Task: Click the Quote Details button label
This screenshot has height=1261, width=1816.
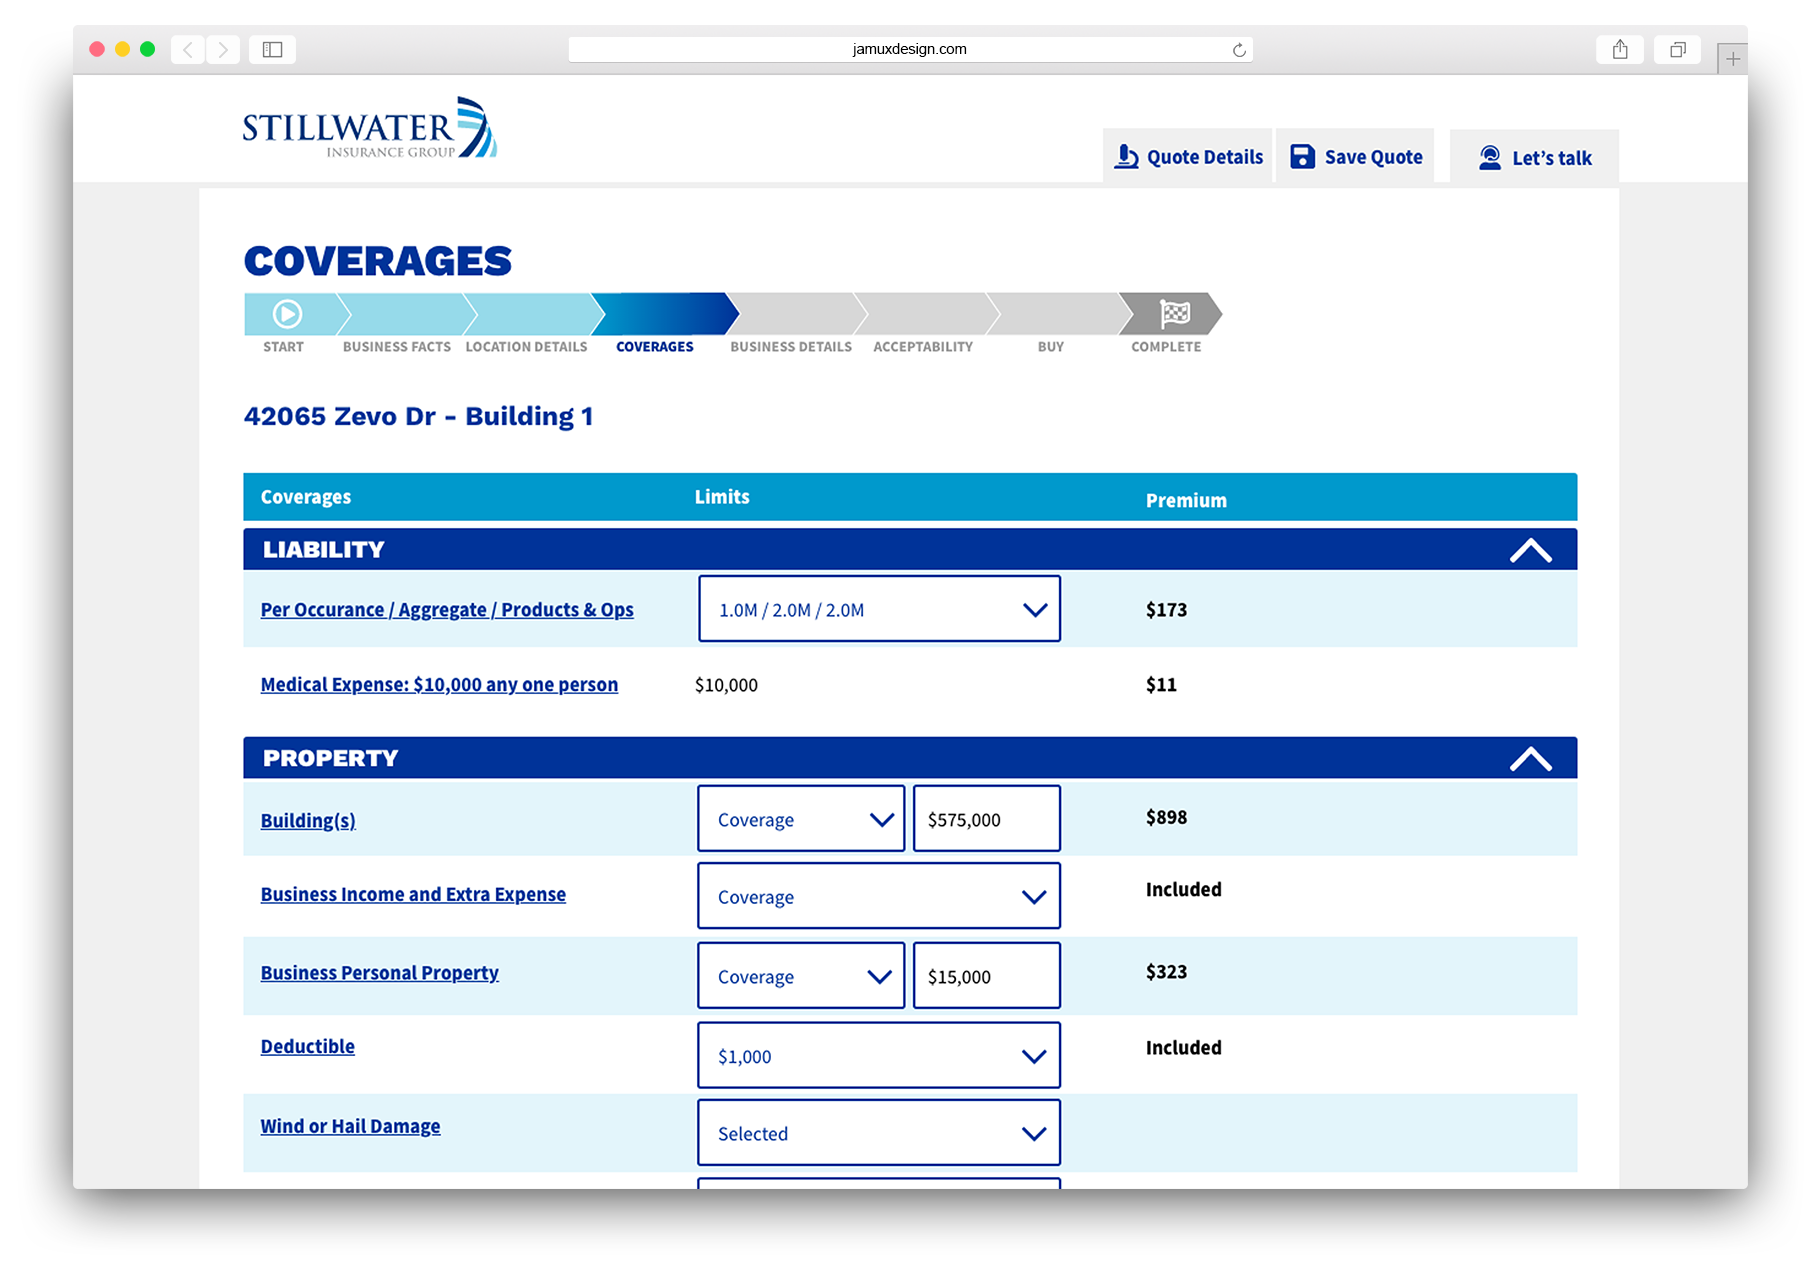Action: point(1205,157)
